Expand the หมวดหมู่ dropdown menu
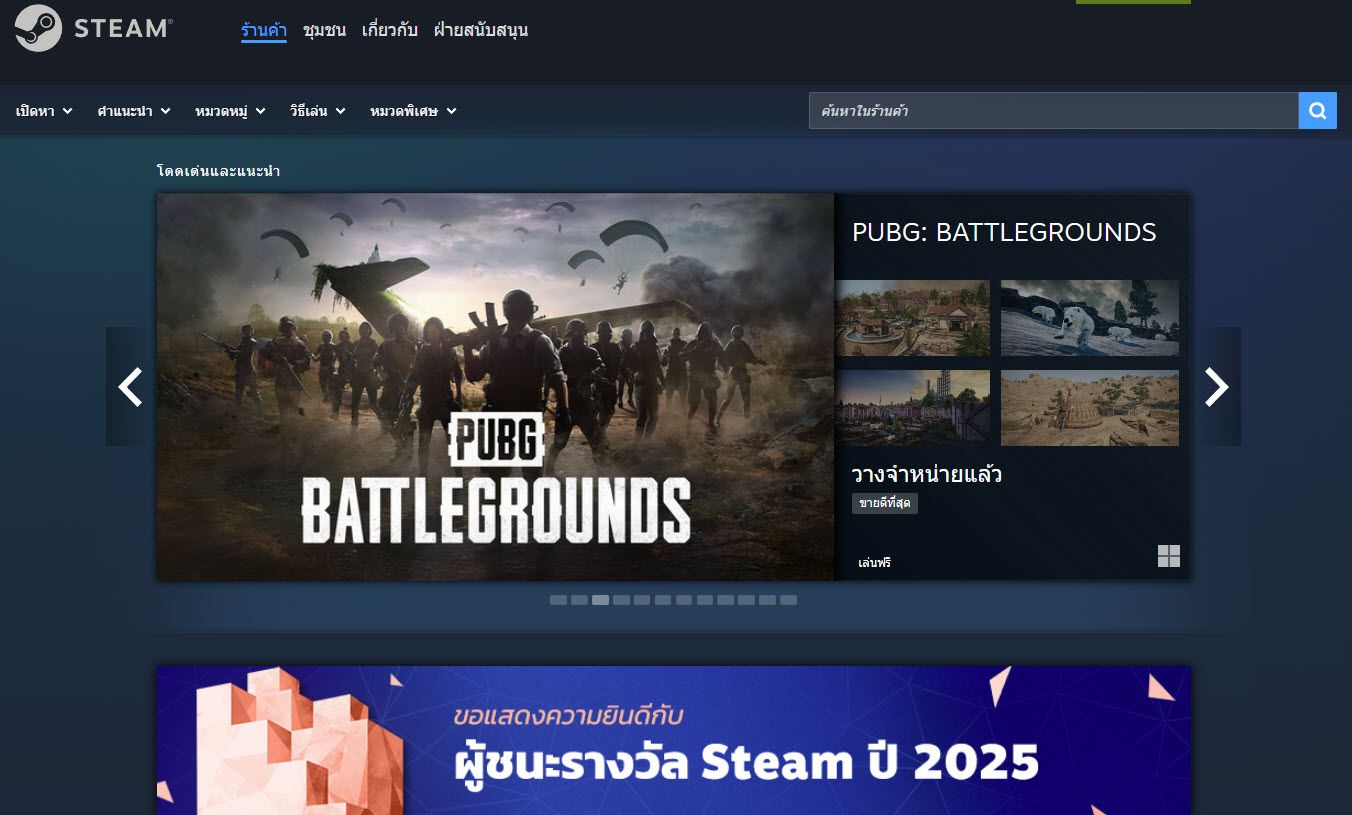 point(230,111)
